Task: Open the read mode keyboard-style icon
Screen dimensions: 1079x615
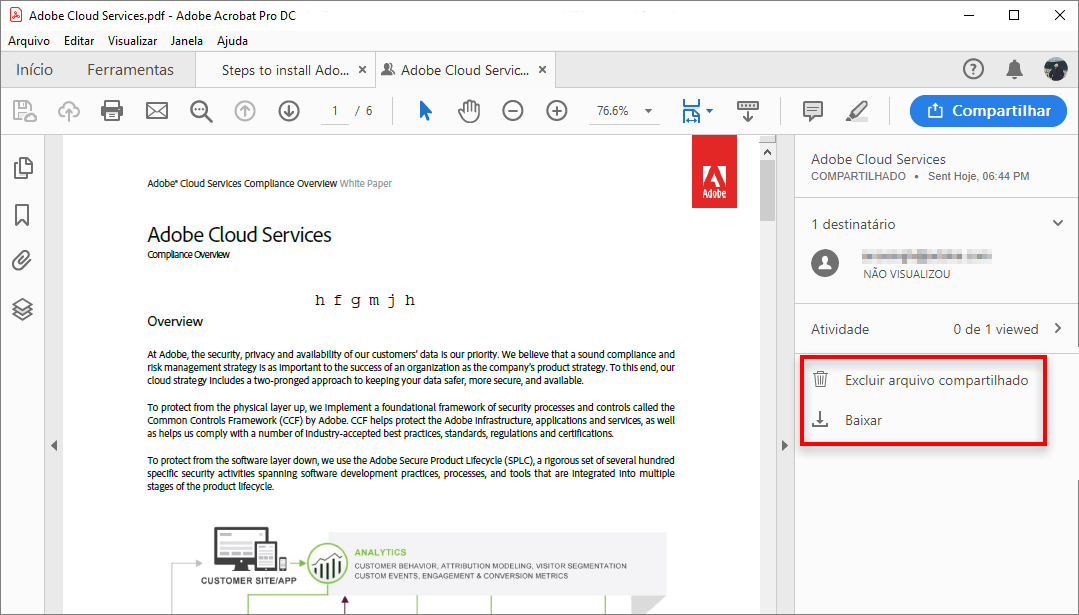Action: (747, 111)
